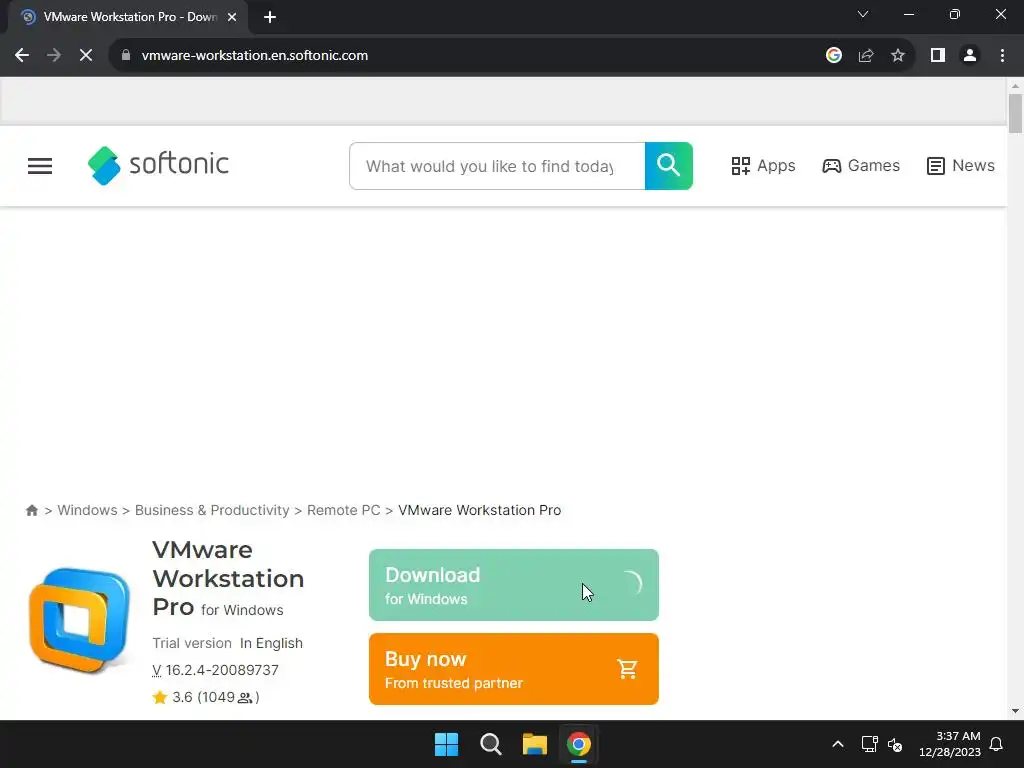Click the browser forward arrow
Screen dimensions: 1024x768
click(54, 56)
